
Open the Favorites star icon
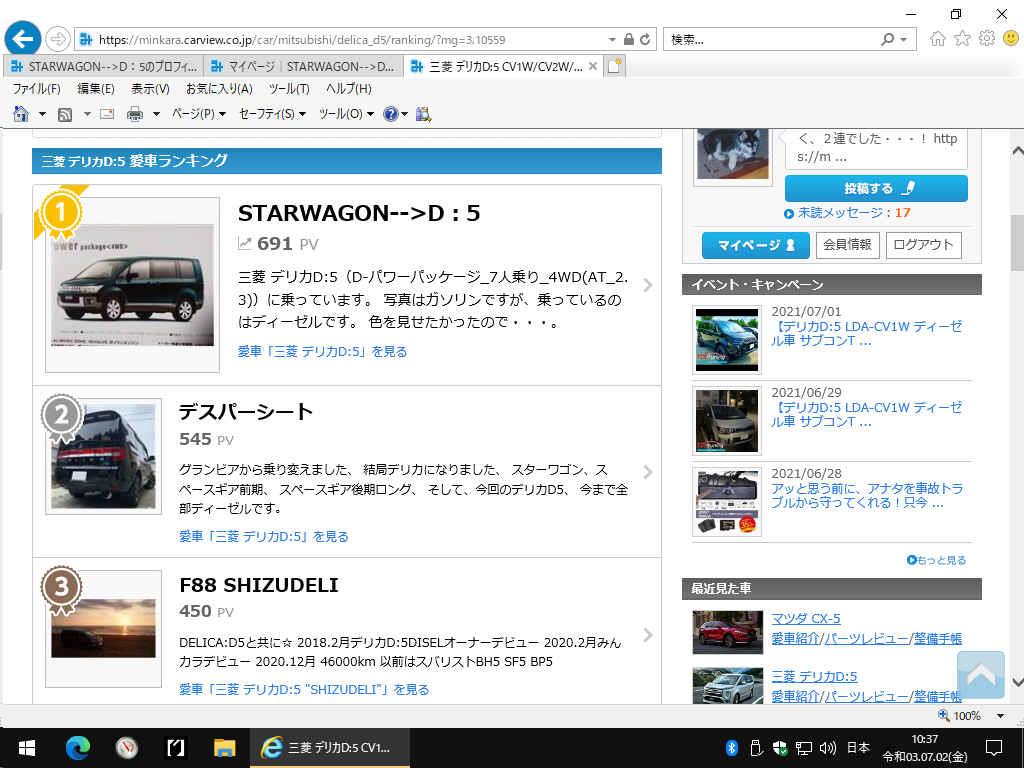(962, 39)
